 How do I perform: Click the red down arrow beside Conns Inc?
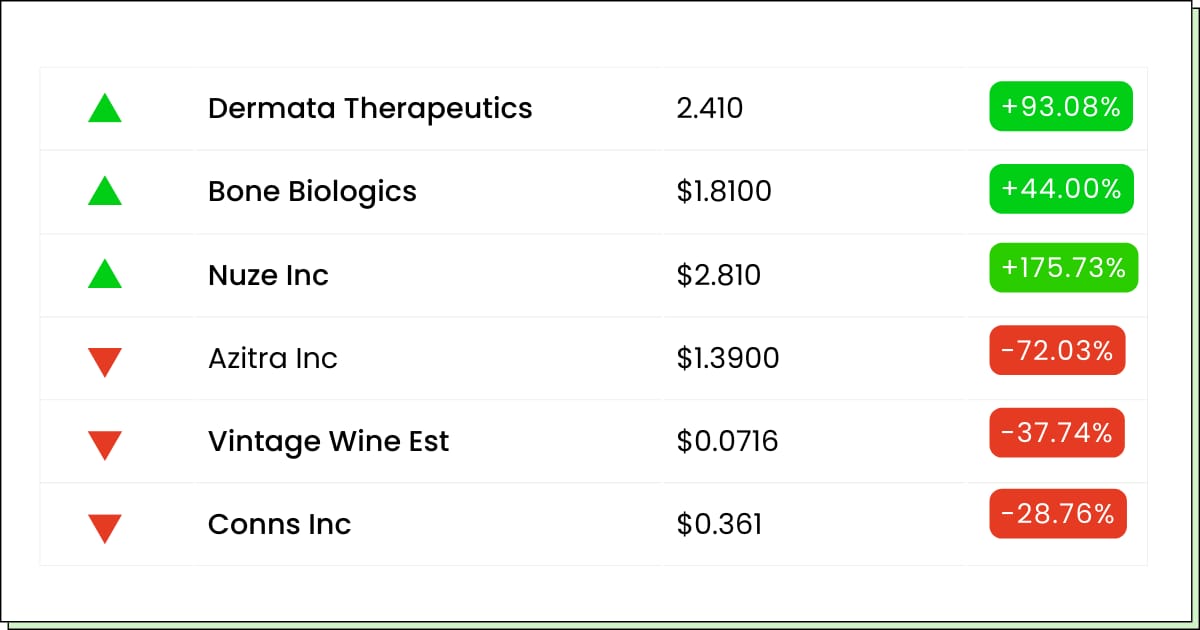click(x=105, y=528)
